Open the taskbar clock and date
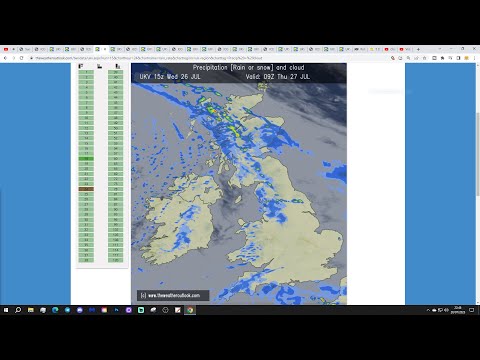480x360 pixels. point(458,310)
